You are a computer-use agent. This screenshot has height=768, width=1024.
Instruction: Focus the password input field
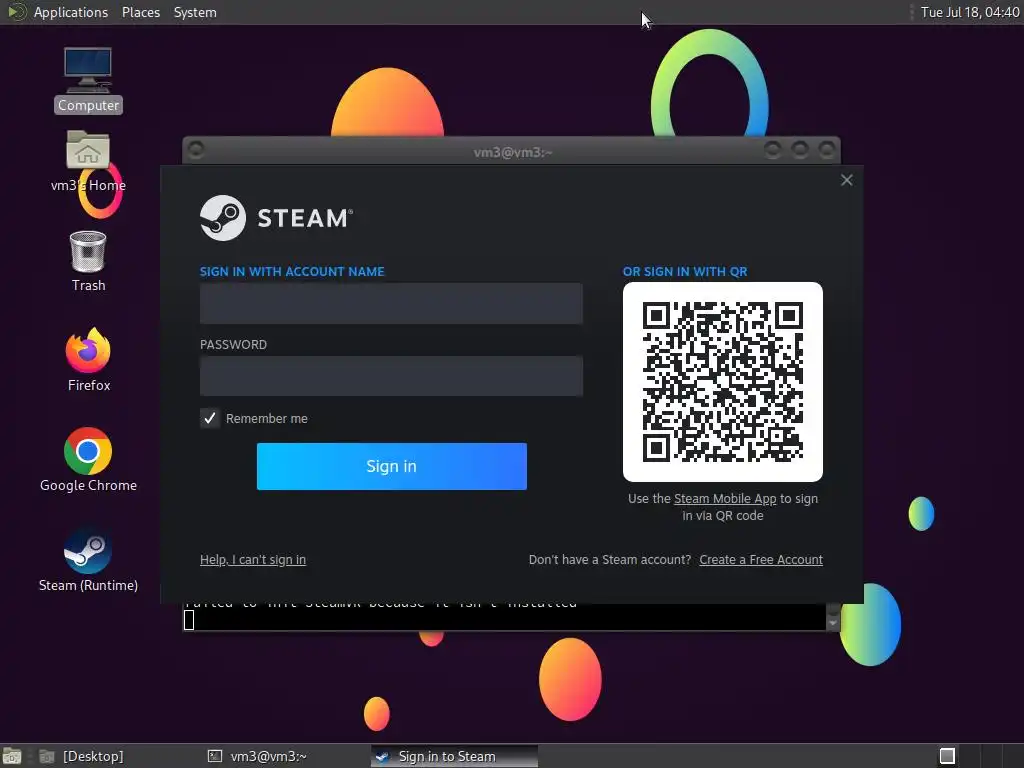tap(391, 376)
